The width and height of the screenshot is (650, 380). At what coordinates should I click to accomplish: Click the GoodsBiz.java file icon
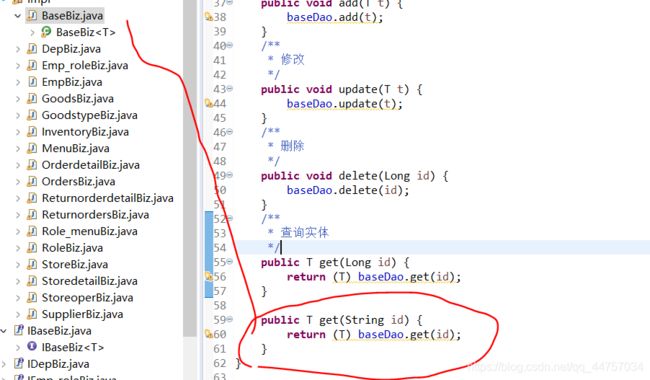click(32, 98)
